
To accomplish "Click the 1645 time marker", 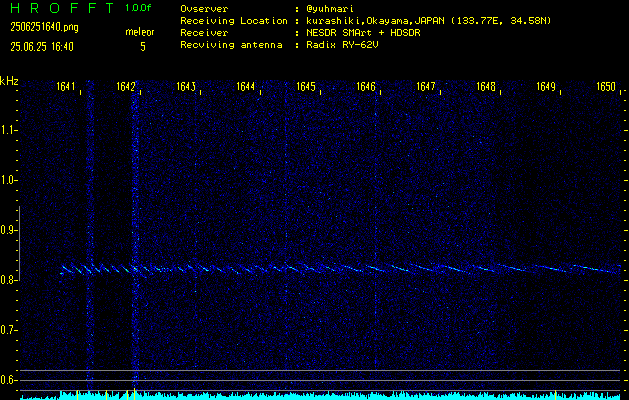I will [306, 87].
